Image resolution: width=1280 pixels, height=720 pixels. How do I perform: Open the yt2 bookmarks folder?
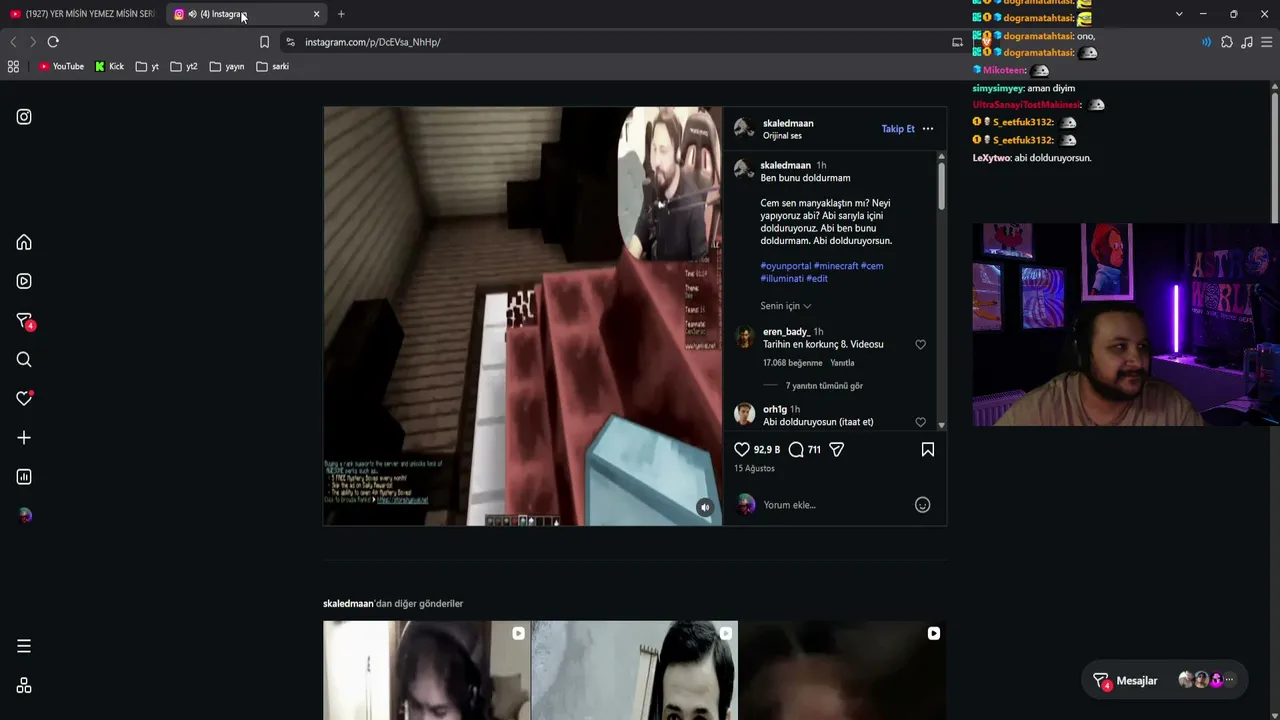[x=184, y=67]
